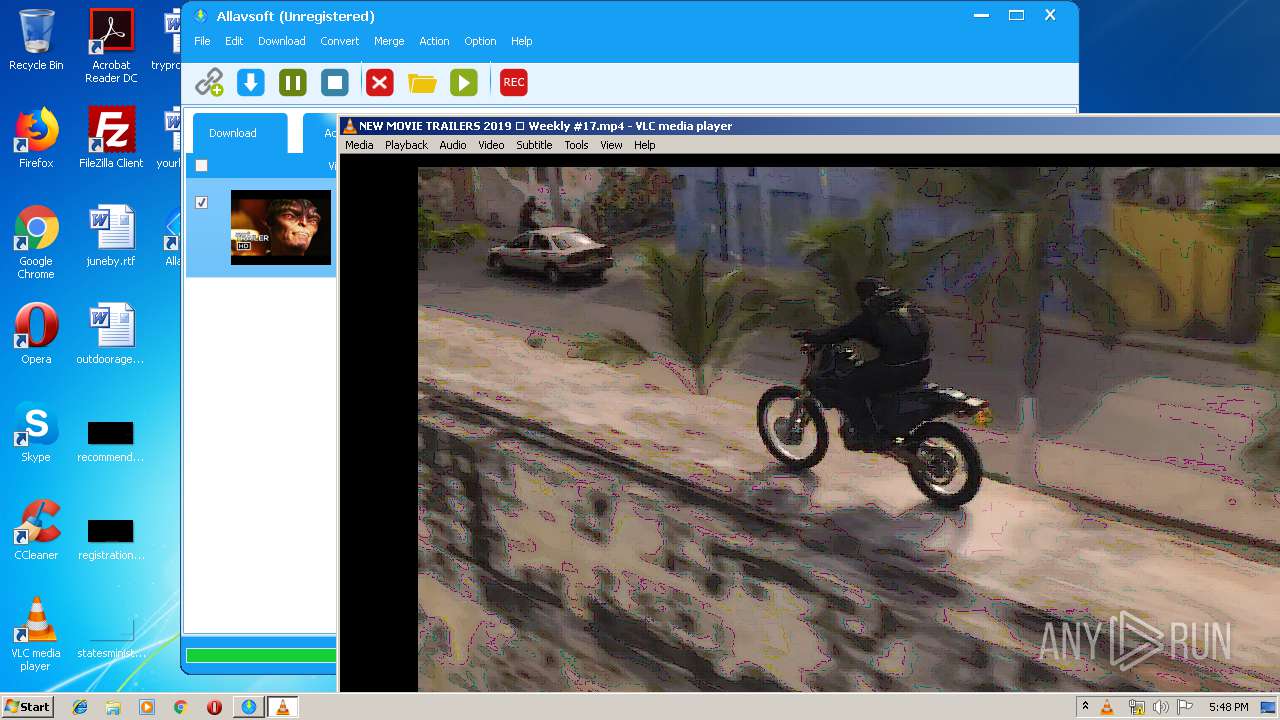
Task: Select the recommend file on the desktop
Action: (x=111, y=442)
